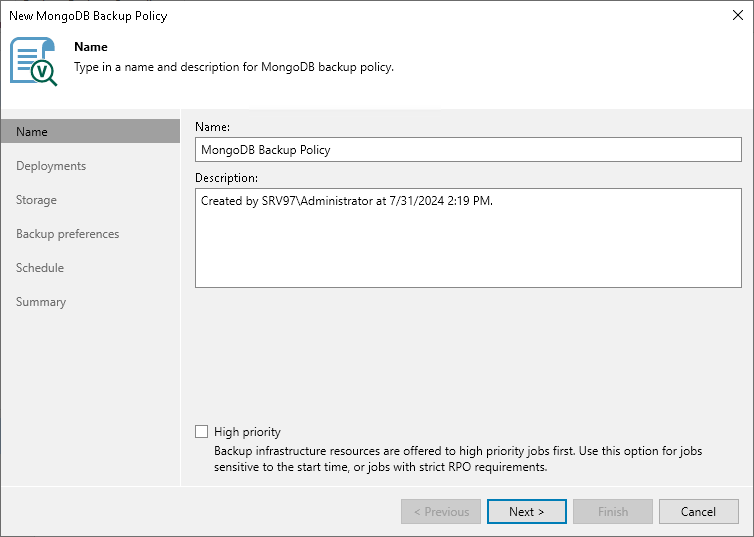Click the Next > button
Screen dimensions: 754x537
pyautogui.click(x=527, y=512)
